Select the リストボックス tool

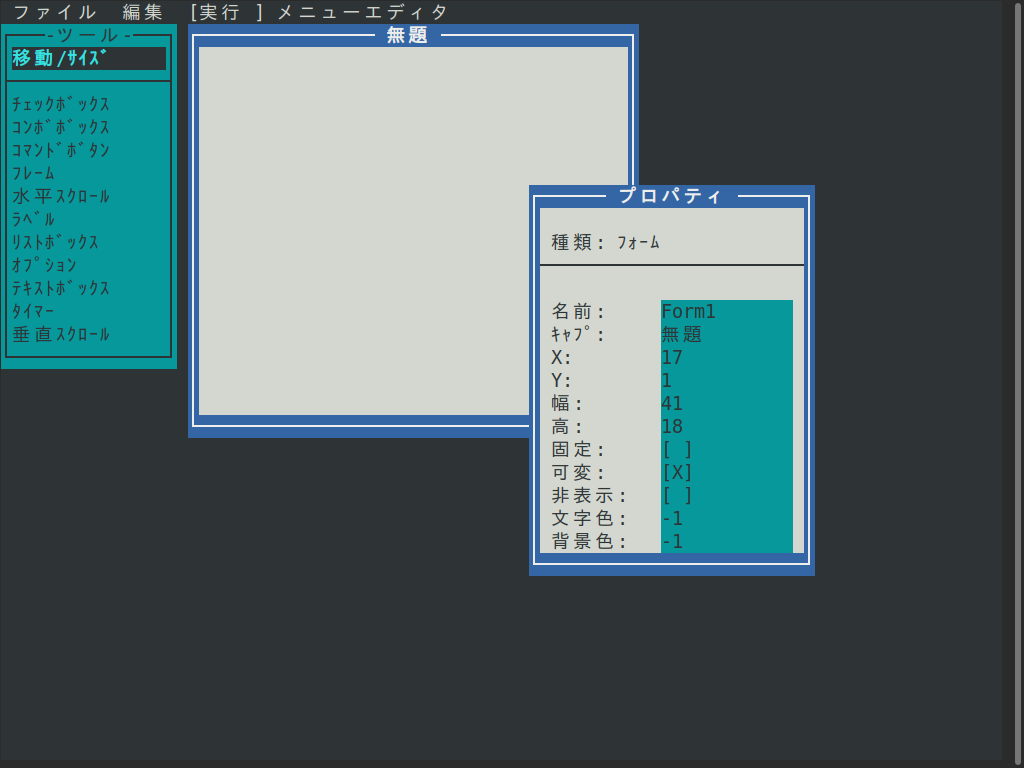[x=56, y=242]
